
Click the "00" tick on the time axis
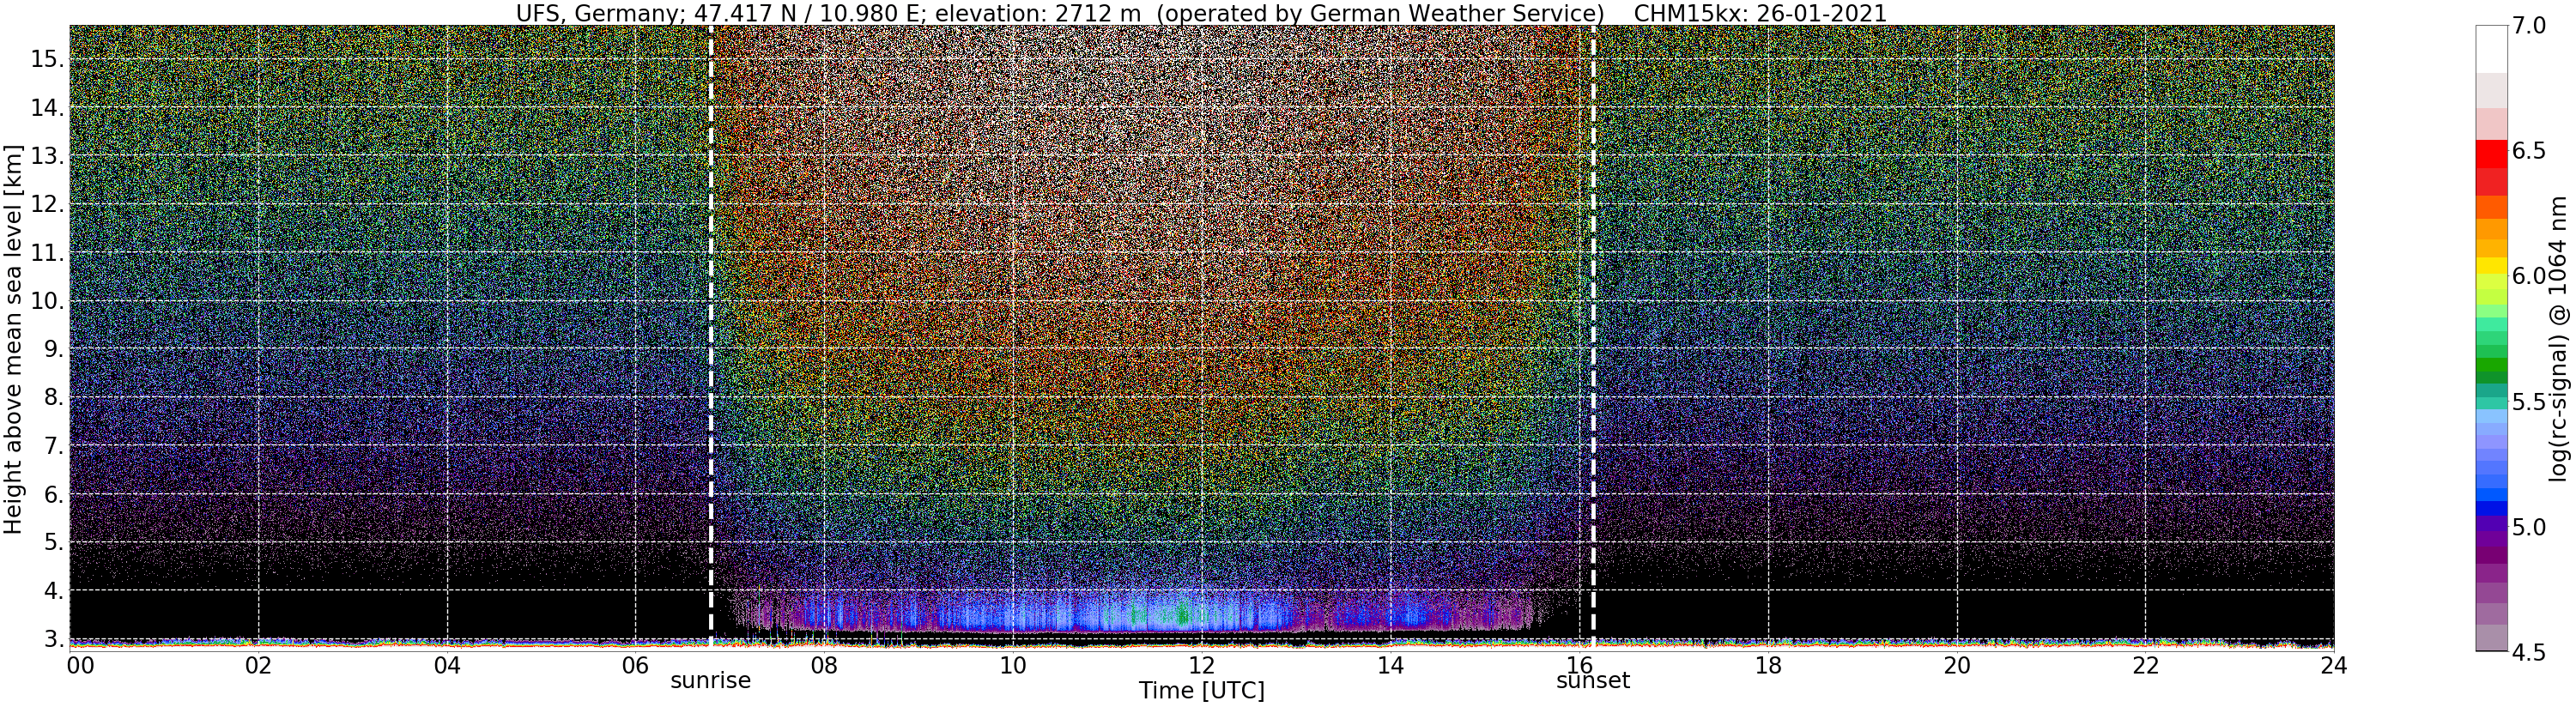click(x=80, y=664)
